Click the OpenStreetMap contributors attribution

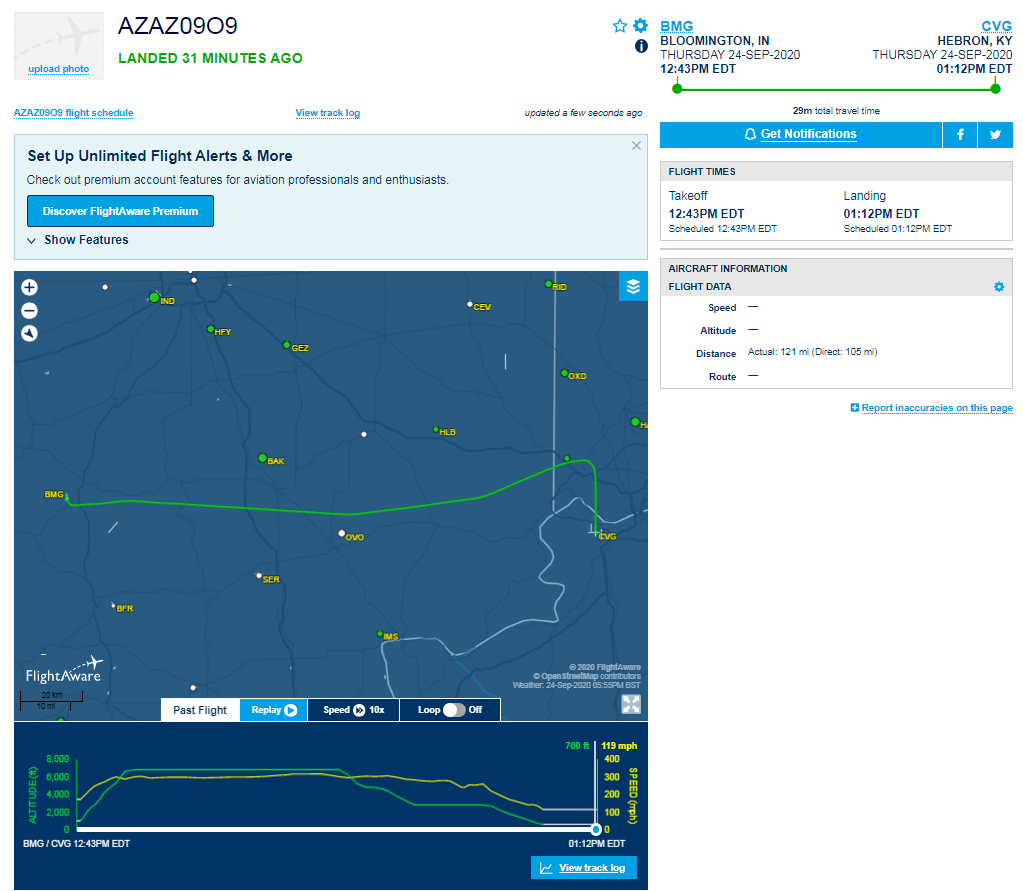(x=587, y=676)
